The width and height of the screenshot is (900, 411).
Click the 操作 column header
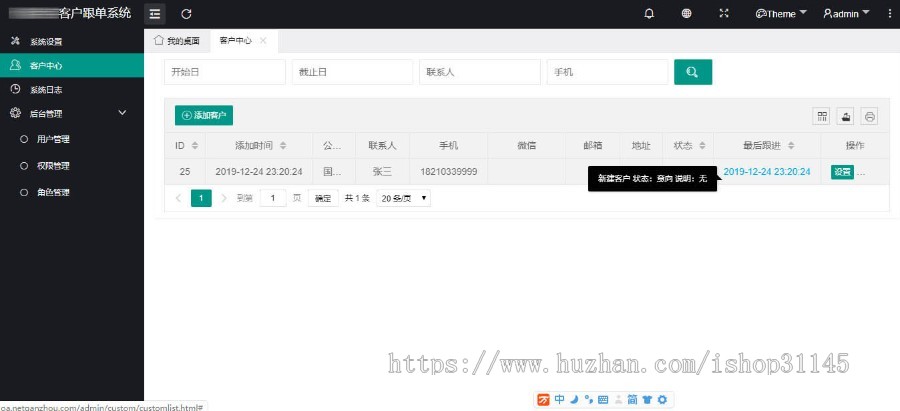point(855,146)
